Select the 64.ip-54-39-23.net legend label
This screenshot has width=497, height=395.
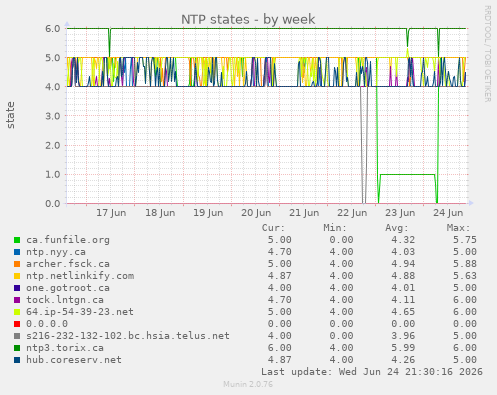[x=80, y=312]
